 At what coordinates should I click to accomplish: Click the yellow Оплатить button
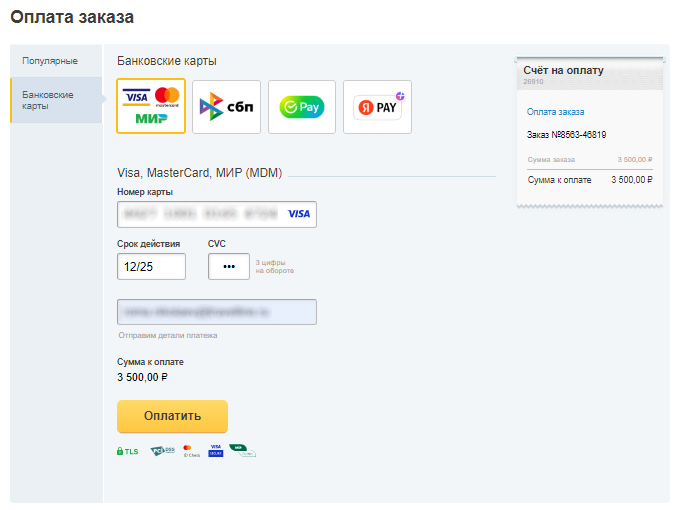click(x=172, y=416)
